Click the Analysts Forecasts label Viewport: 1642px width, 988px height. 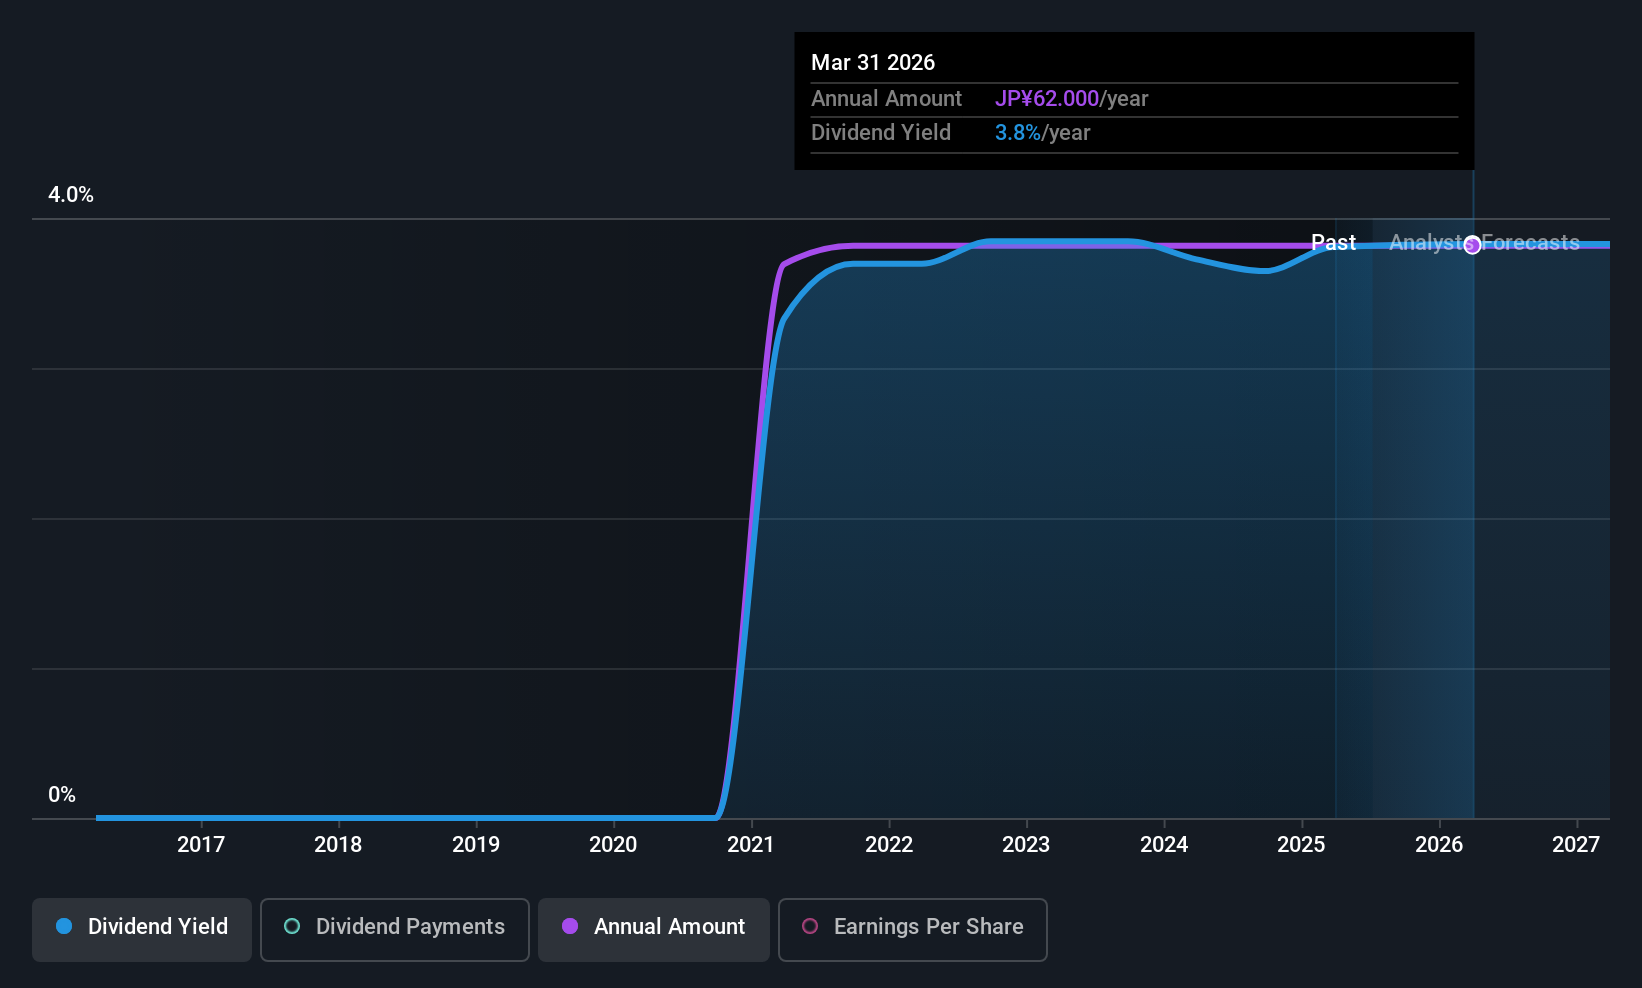1484,243
